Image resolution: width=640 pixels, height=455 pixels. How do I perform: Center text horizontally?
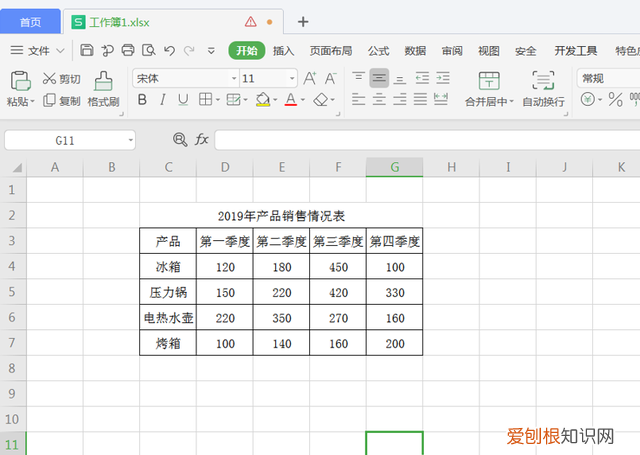[x=379, y=99]
